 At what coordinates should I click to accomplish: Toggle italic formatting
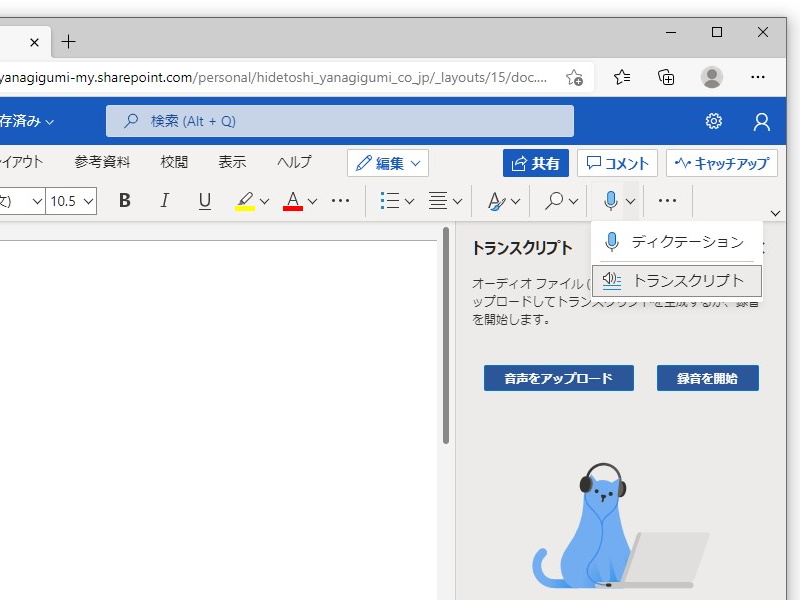click(x=164, y=201)
